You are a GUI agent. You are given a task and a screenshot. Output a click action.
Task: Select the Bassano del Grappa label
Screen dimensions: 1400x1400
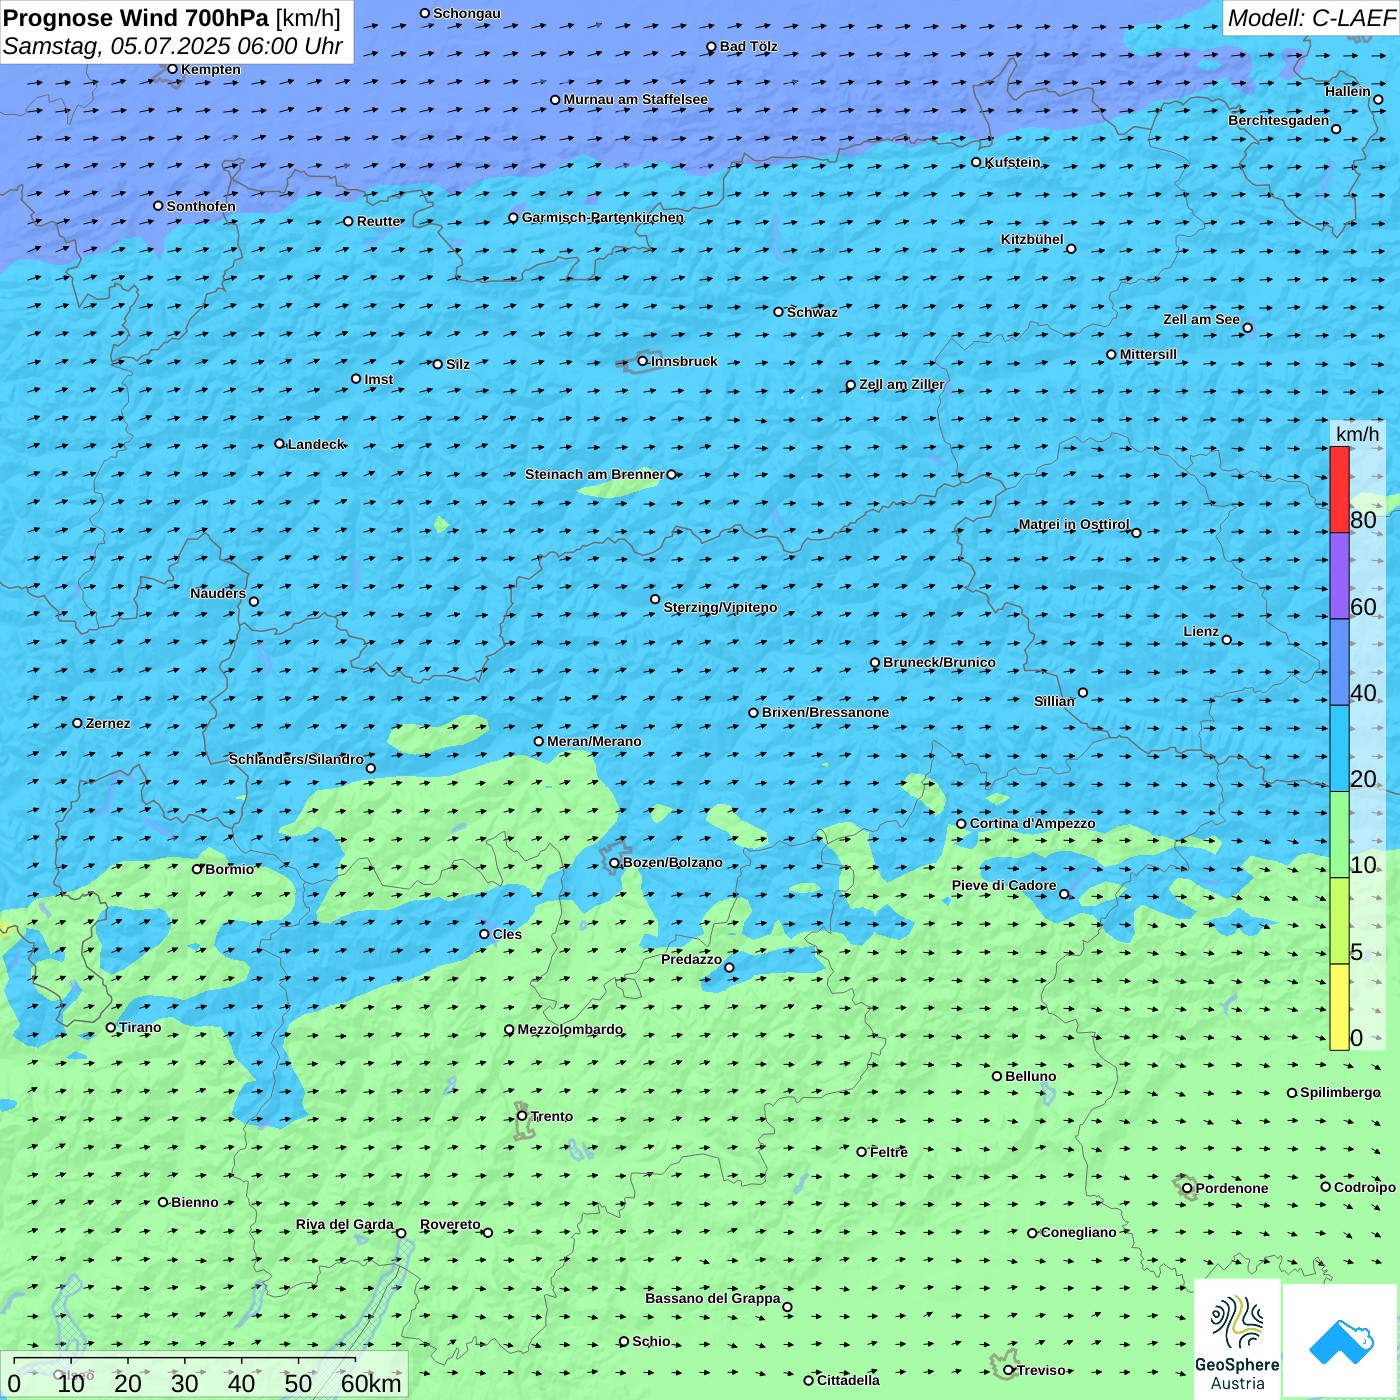713,1298
